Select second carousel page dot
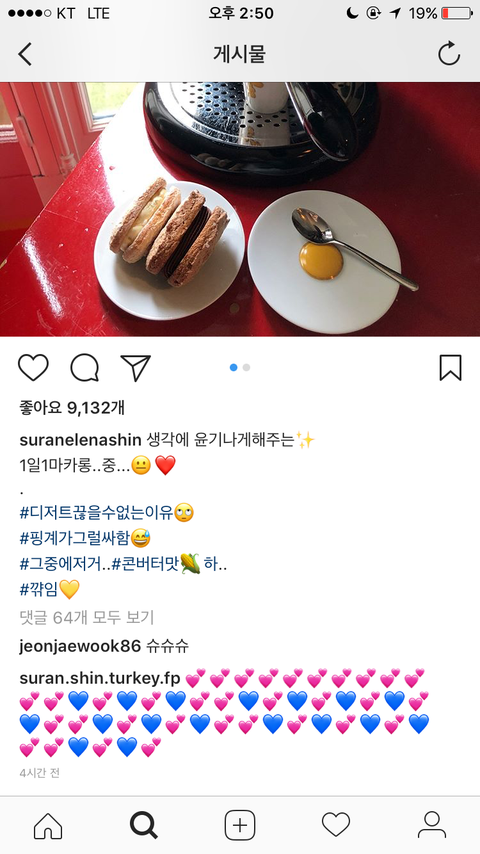Image resolution: width=480 pixels, height=854 pixels. (x=246, y=368)
